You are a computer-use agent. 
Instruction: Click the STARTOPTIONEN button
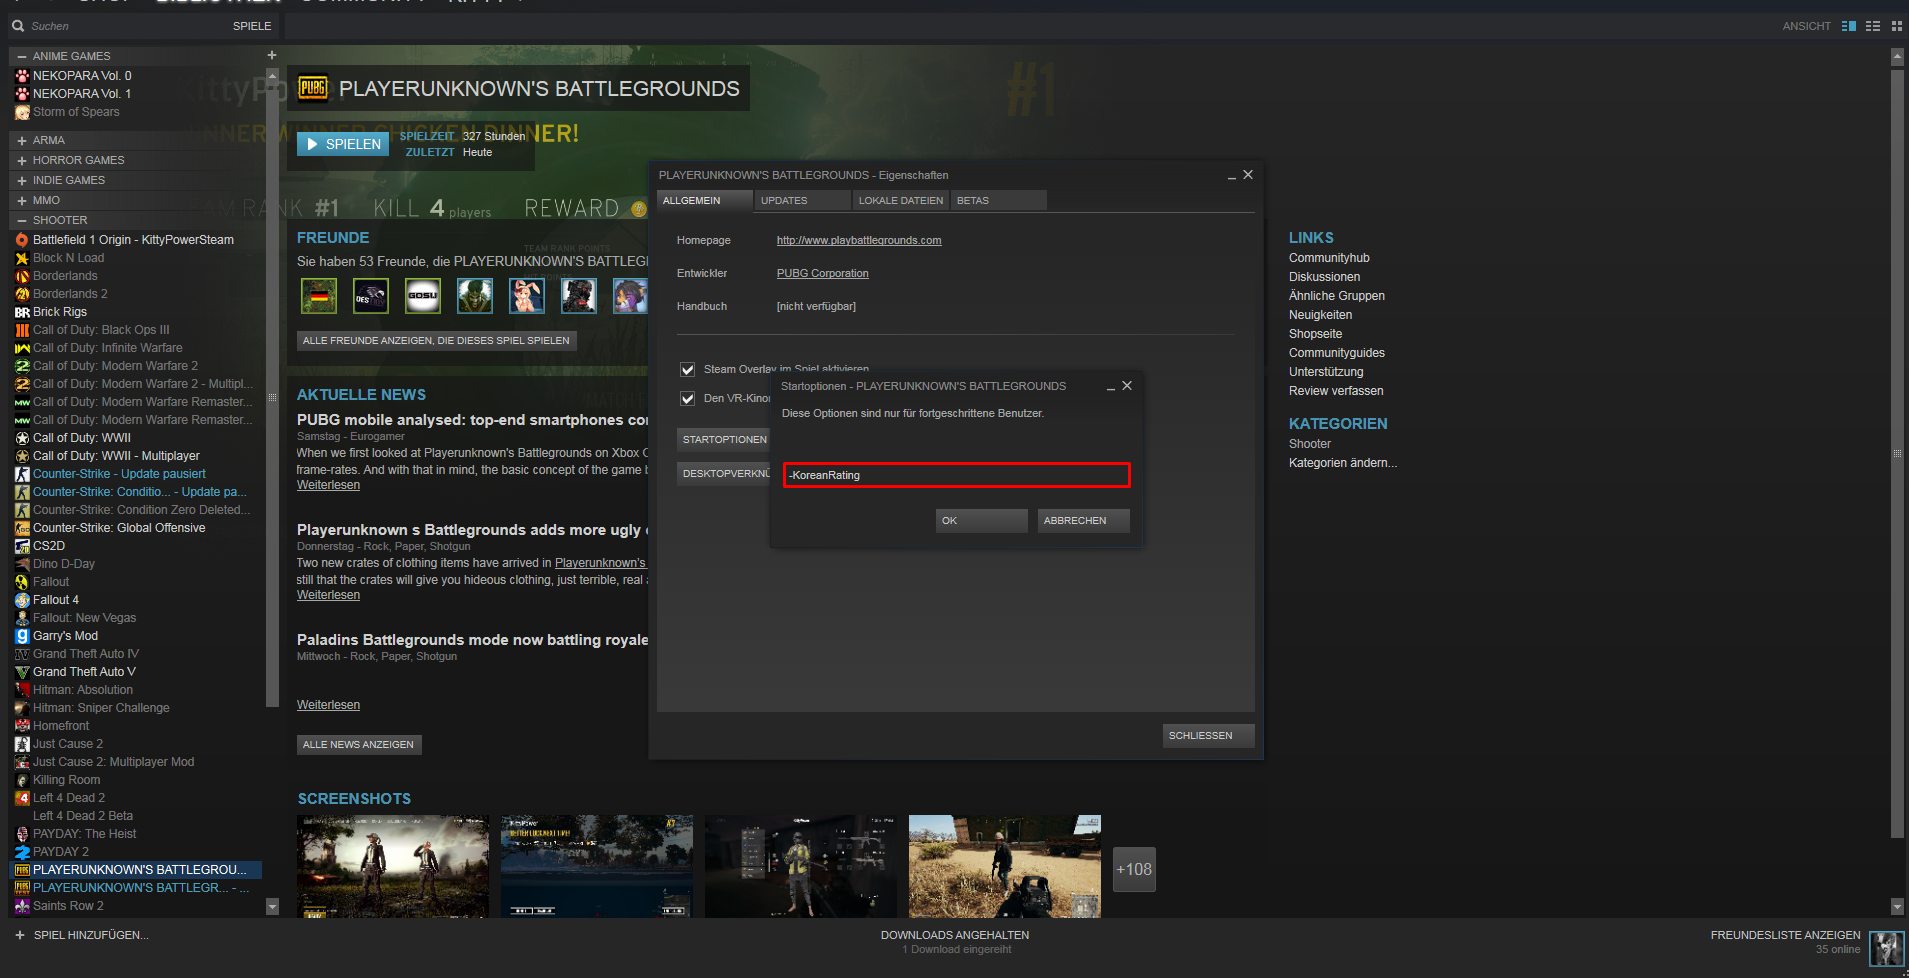723,440
